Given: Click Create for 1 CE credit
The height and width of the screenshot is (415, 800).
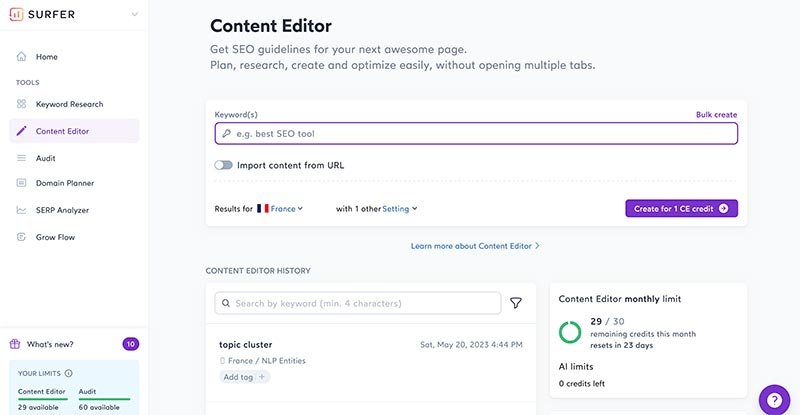Looking at the screenshot, I should pyautogui.click(x=682, y=208).
